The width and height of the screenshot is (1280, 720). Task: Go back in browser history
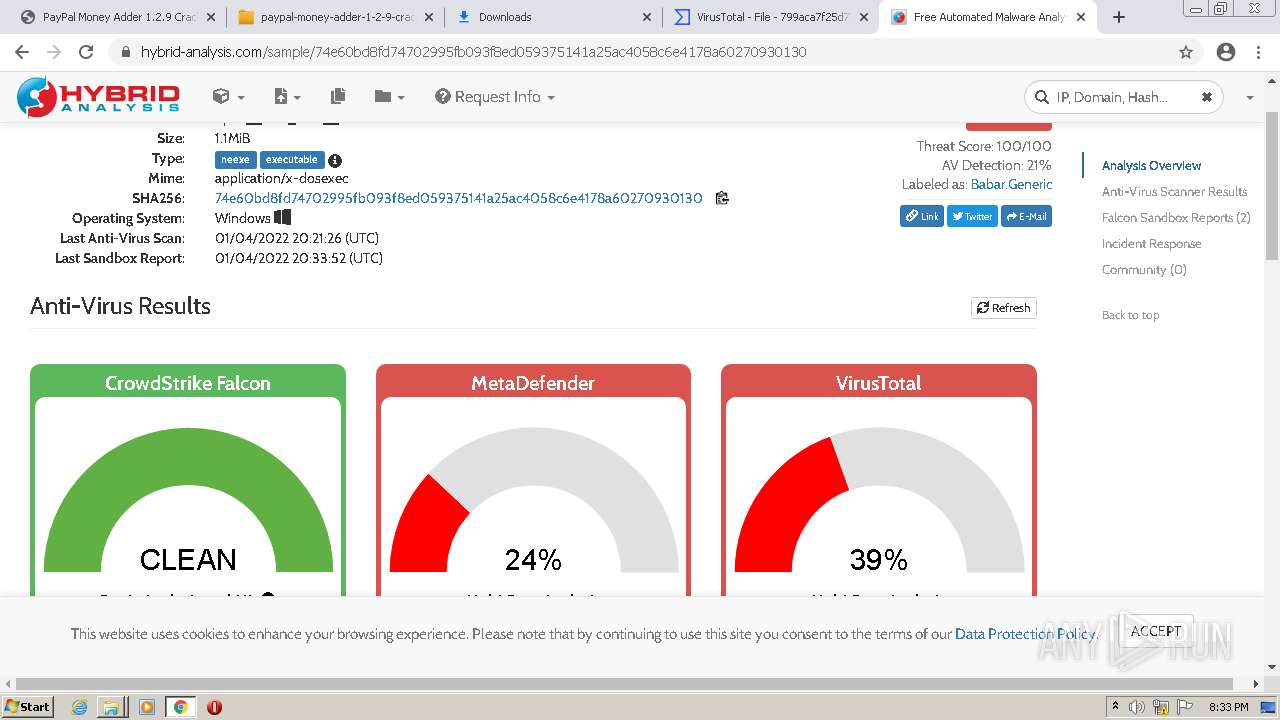[x=22, y=52]
